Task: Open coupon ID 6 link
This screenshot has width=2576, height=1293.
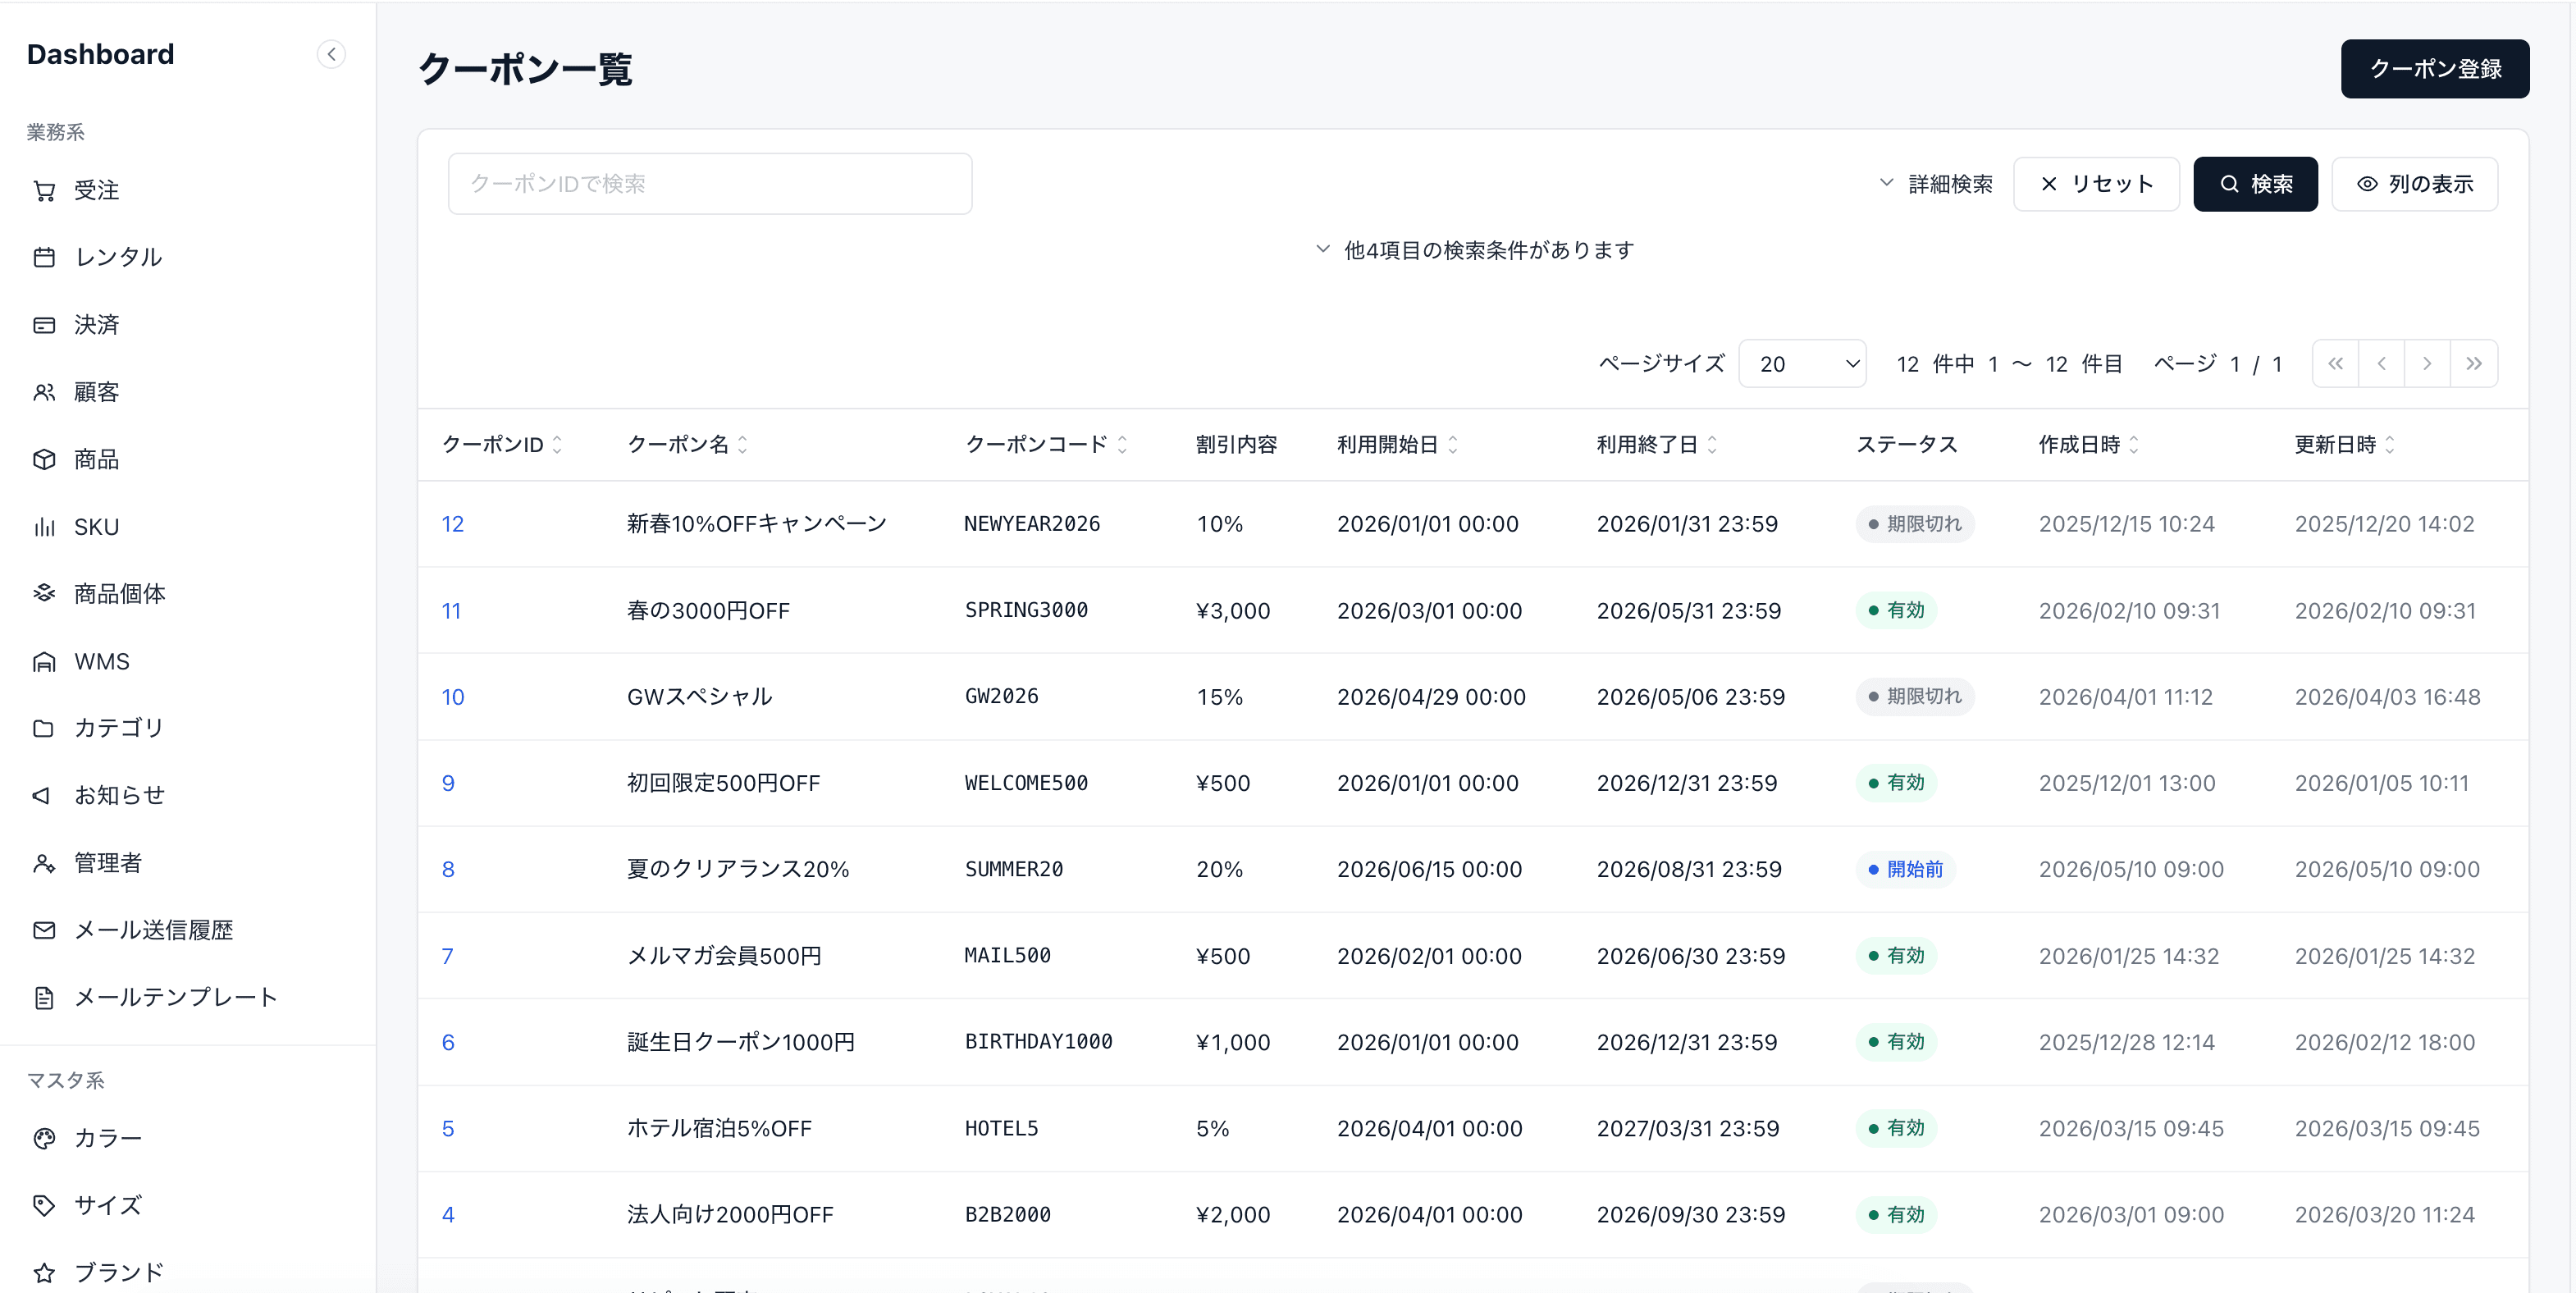Action: [x=448, y=1042]
